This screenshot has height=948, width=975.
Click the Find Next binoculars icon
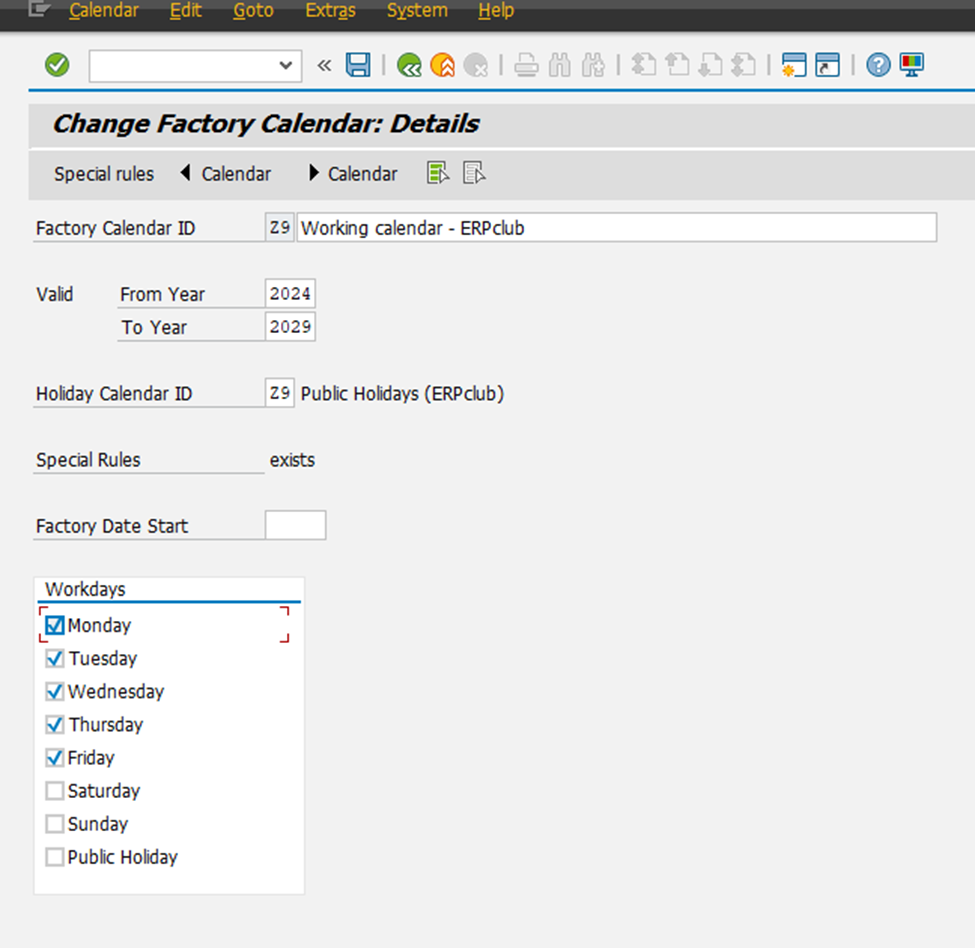click(593, 65)
